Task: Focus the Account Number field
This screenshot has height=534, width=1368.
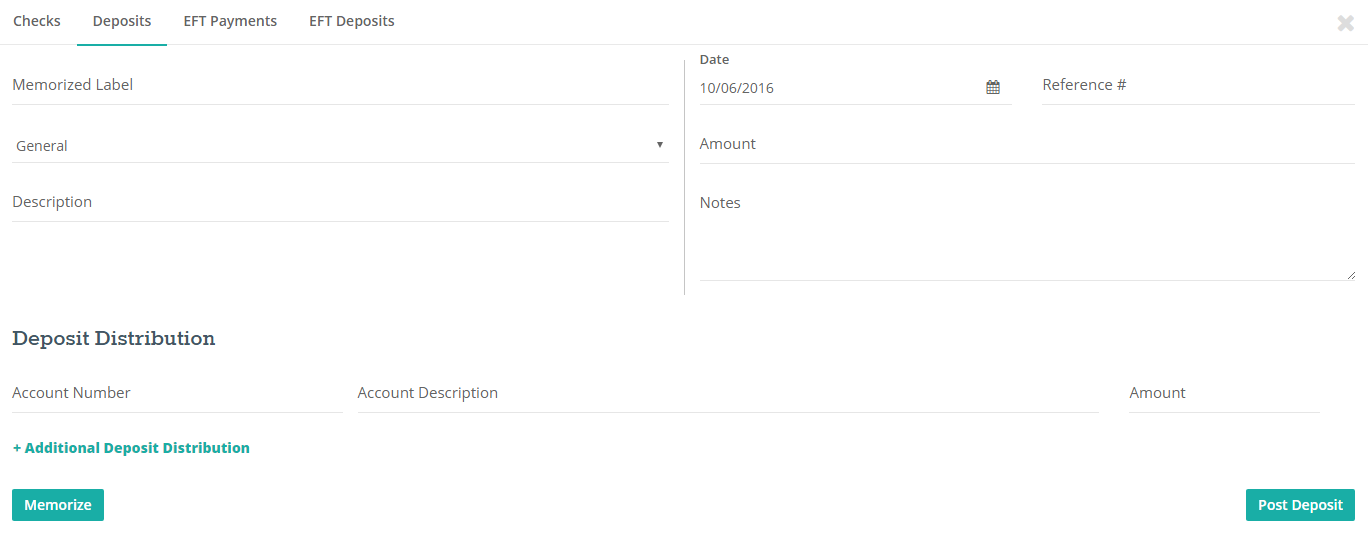Action: pos(177,394)
